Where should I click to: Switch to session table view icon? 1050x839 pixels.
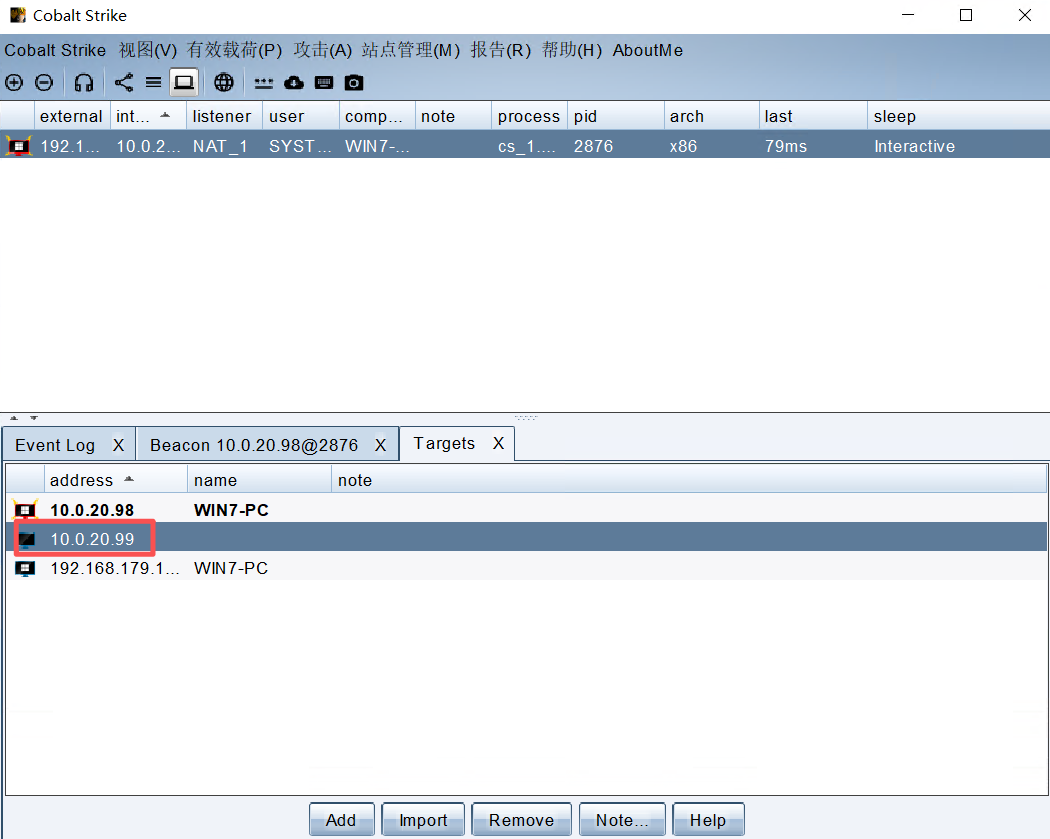[x=153, y=82]
